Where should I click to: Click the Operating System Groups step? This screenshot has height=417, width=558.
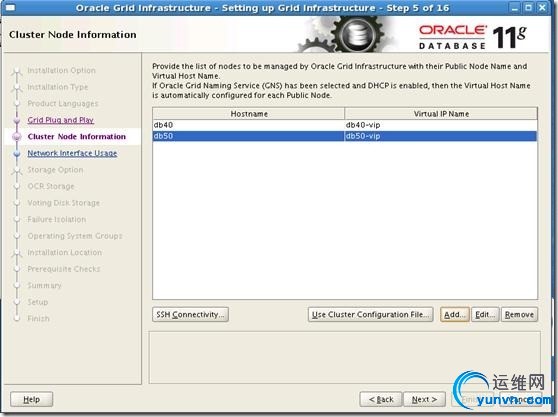(x=75, y=236)
